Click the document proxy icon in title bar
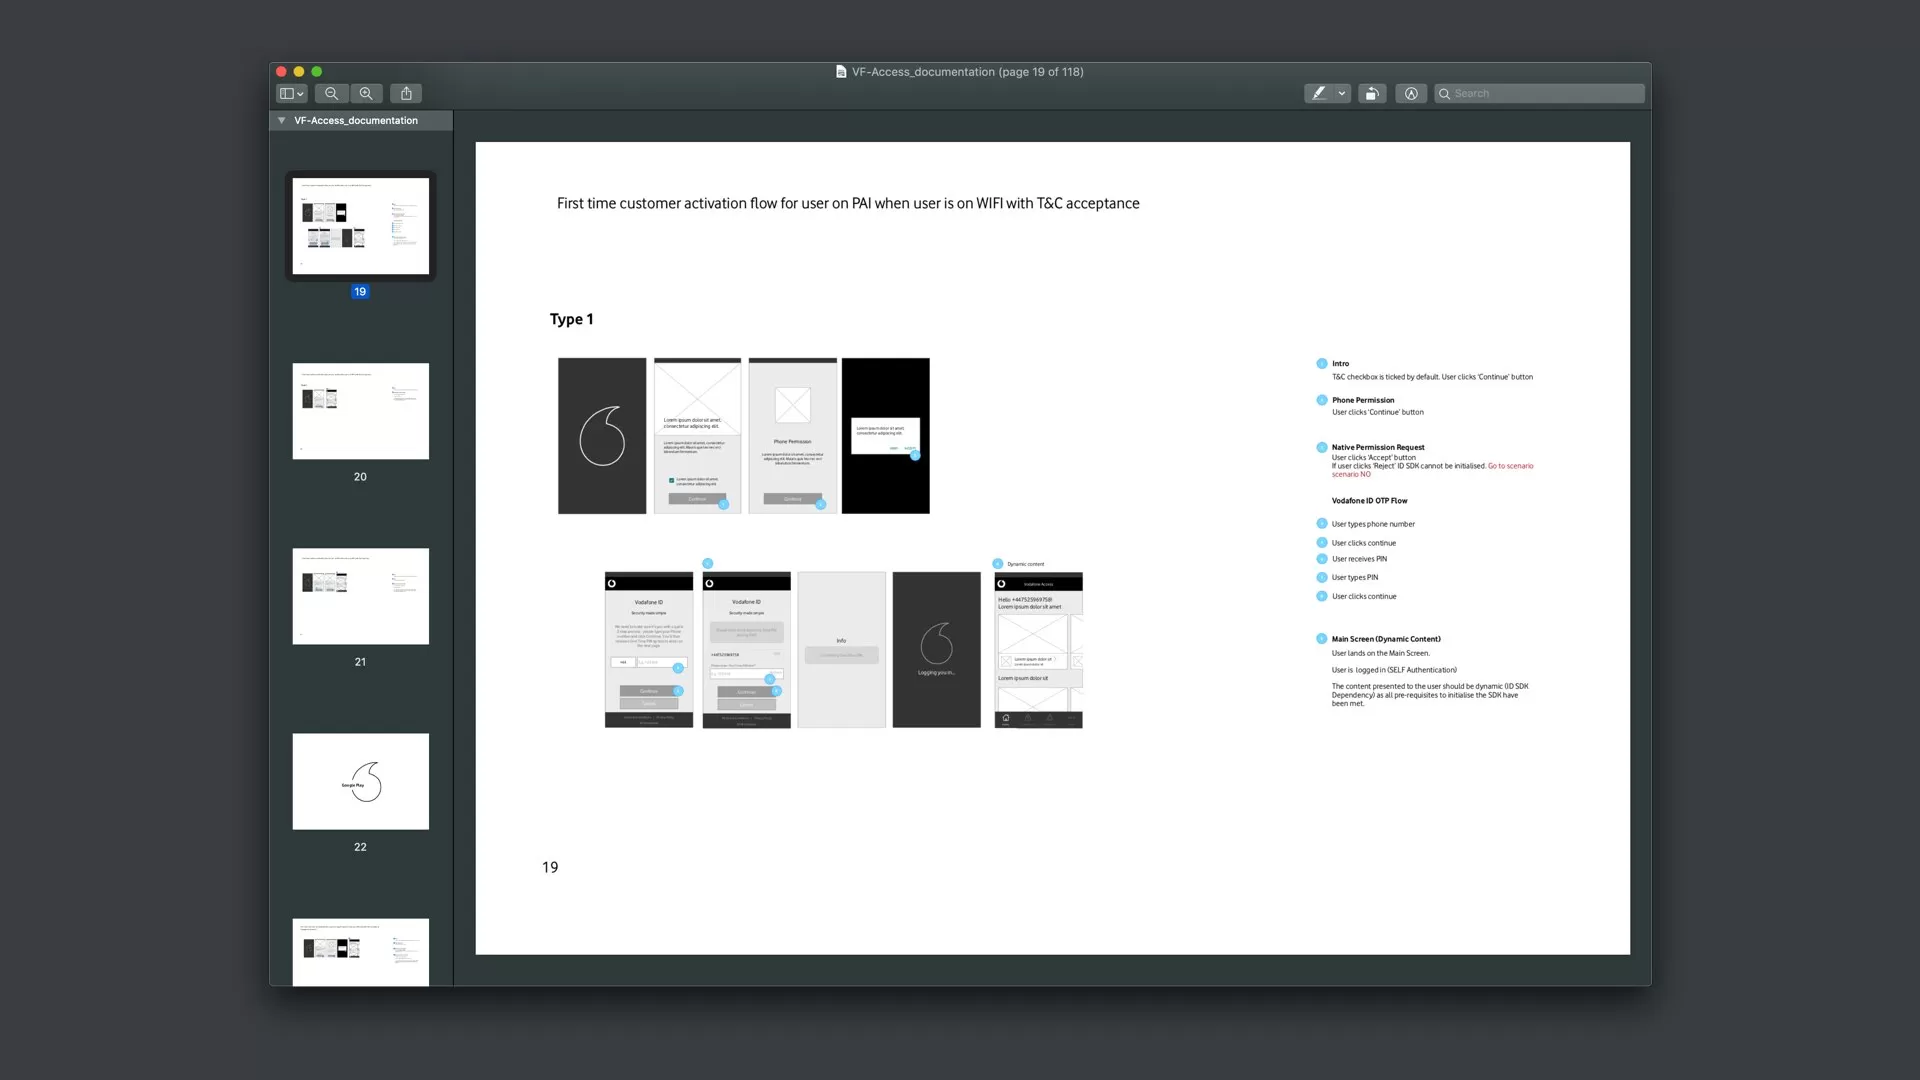The image size is (1920, 1080). (x=841, y=72)
